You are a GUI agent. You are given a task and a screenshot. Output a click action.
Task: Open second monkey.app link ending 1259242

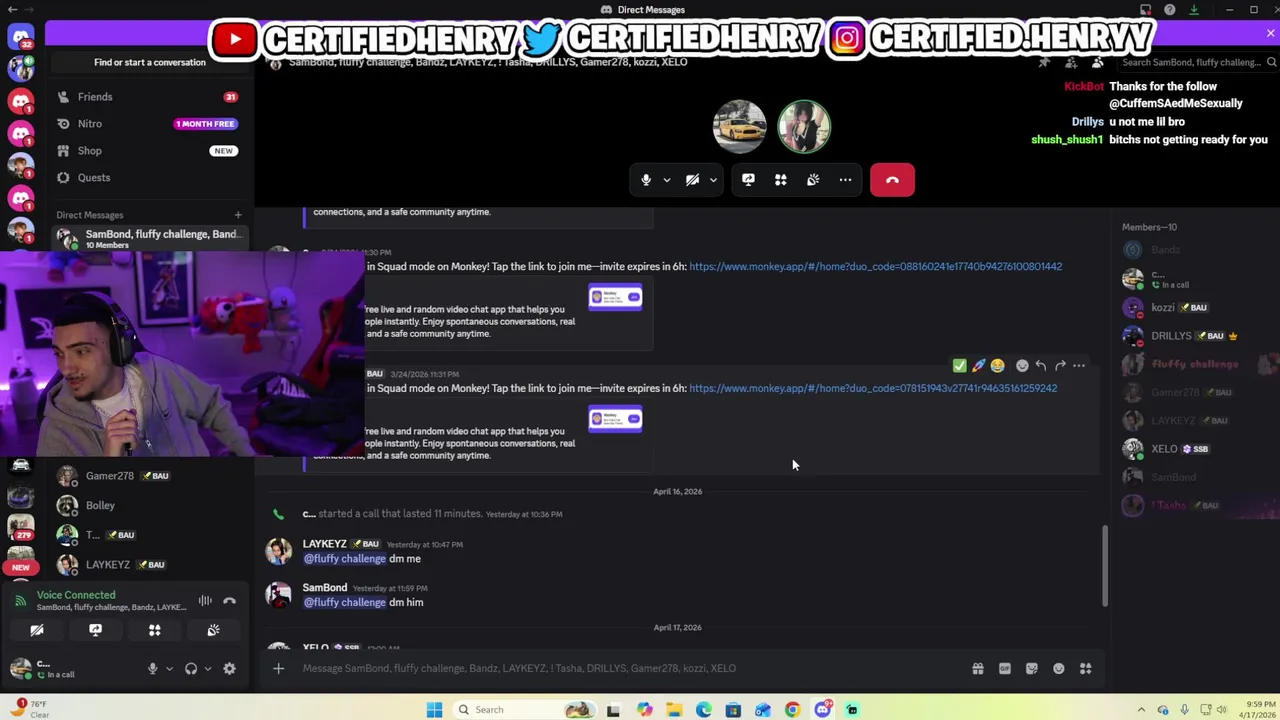point(873,389)
